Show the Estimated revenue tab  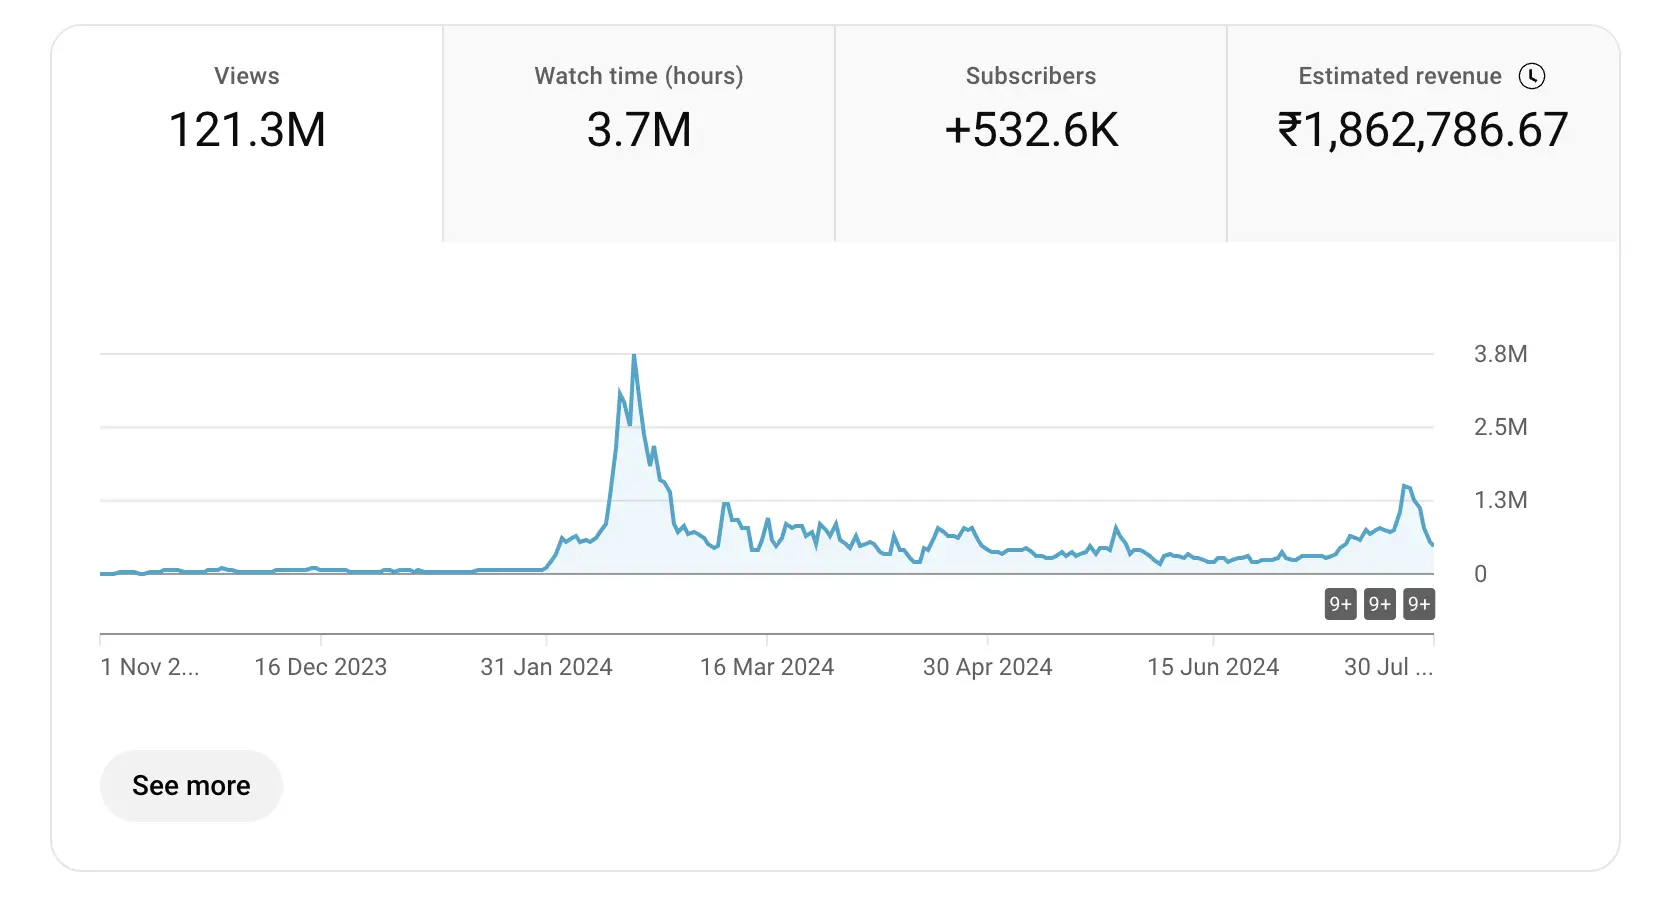1423,134
